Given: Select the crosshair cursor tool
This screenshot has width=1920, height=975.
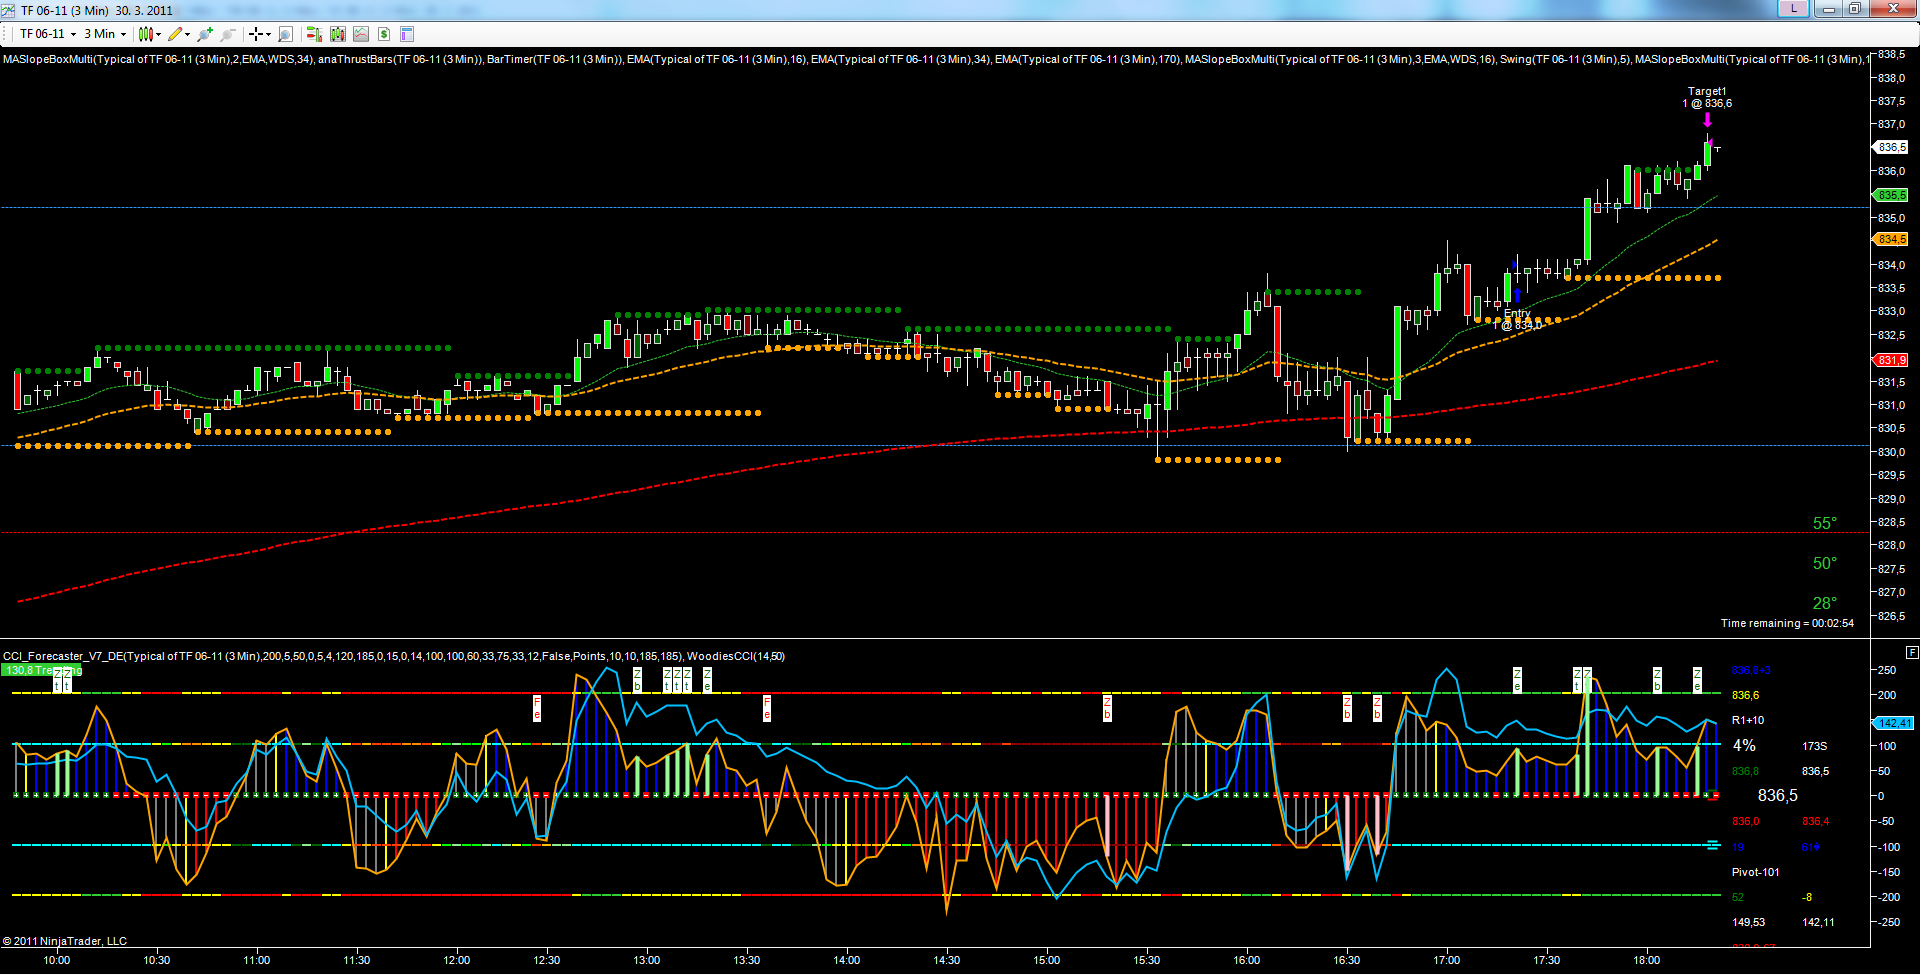Looking at the screenshot, I should point(256,34).
